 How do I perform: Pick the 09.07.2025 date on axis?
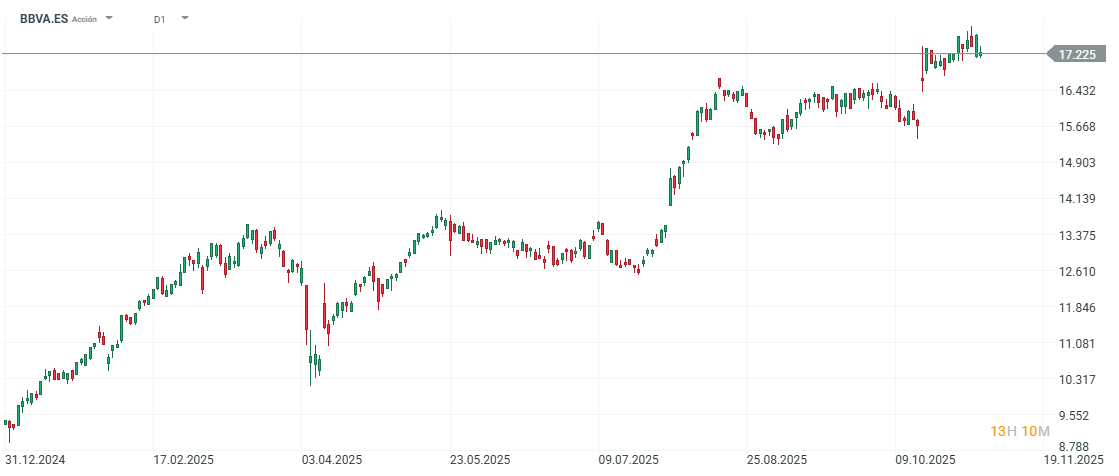(629, 460)
